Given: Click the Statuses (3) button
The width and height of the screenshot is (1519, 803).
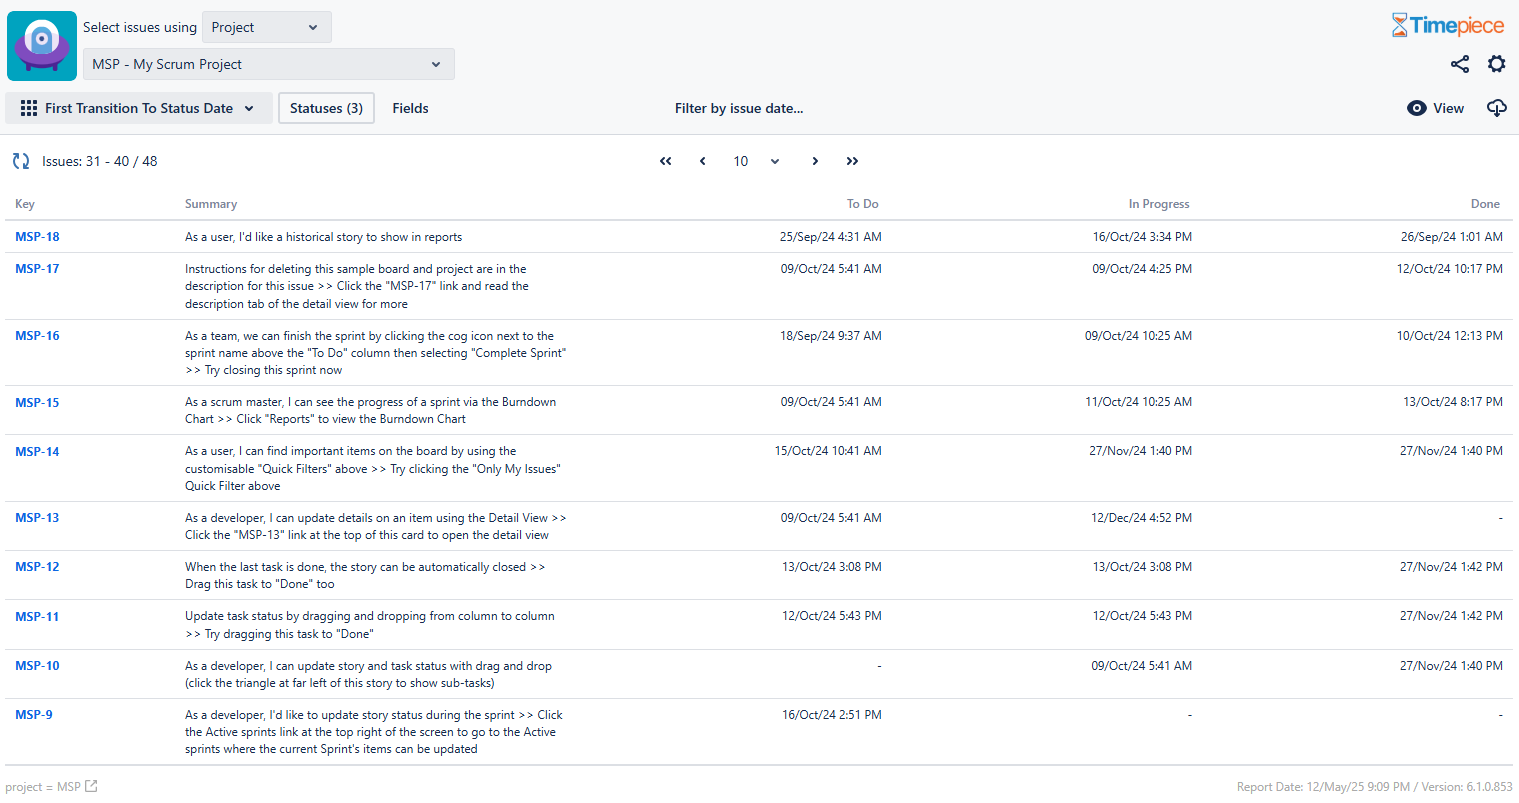Looking at the screenshot, I should coord(326,108).
